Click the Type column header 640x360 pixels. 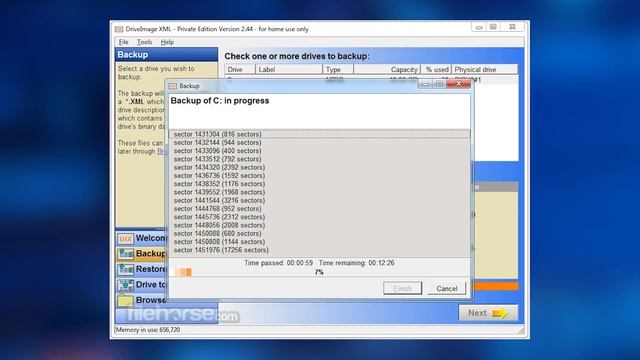pyautogui.click(x=338, y=69)
